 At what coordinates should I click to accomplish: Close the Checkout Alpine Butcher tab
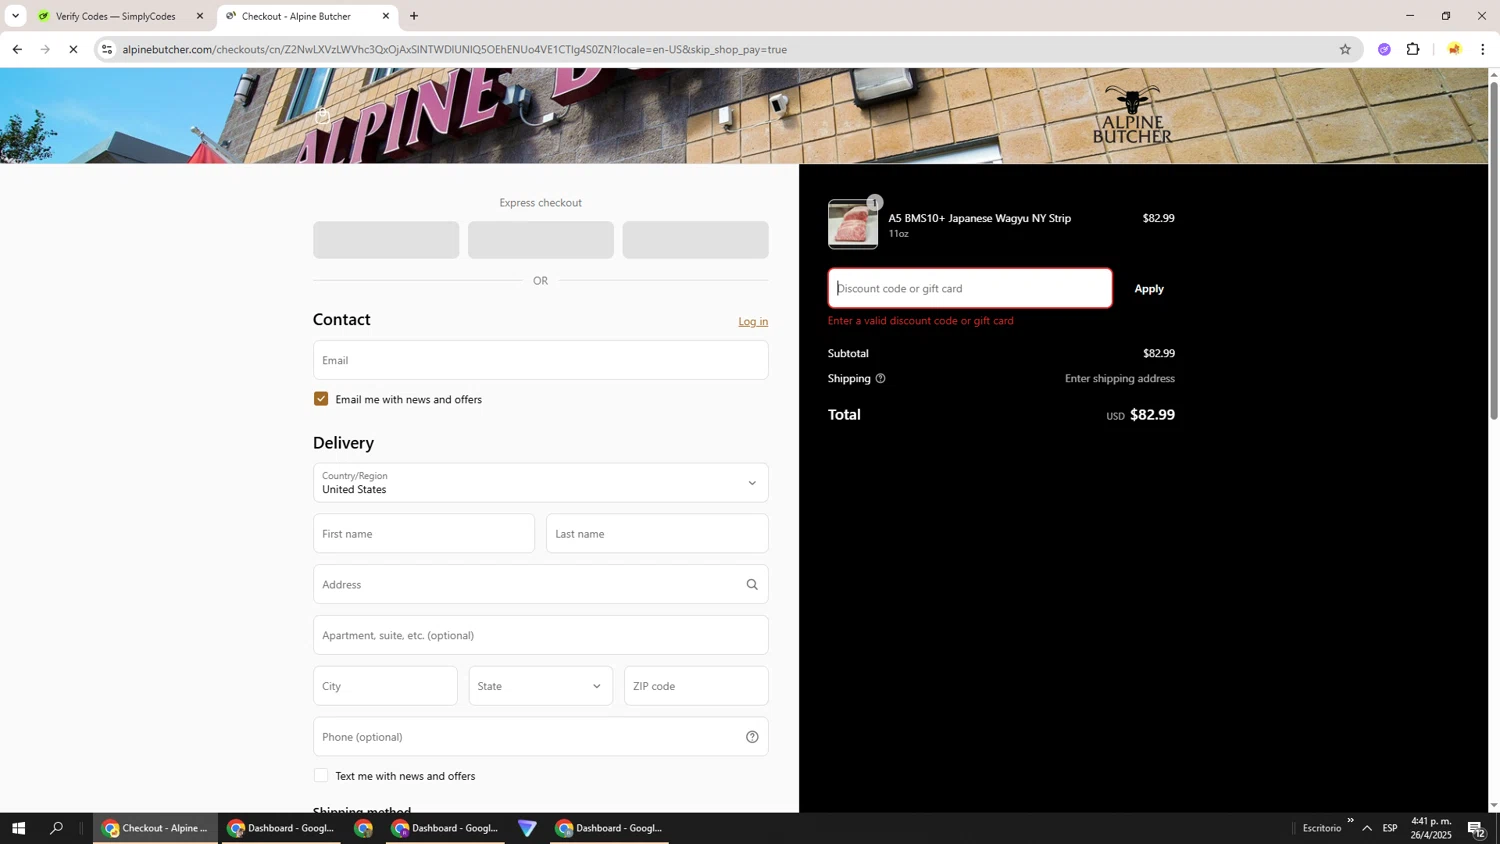click(386, 16)
